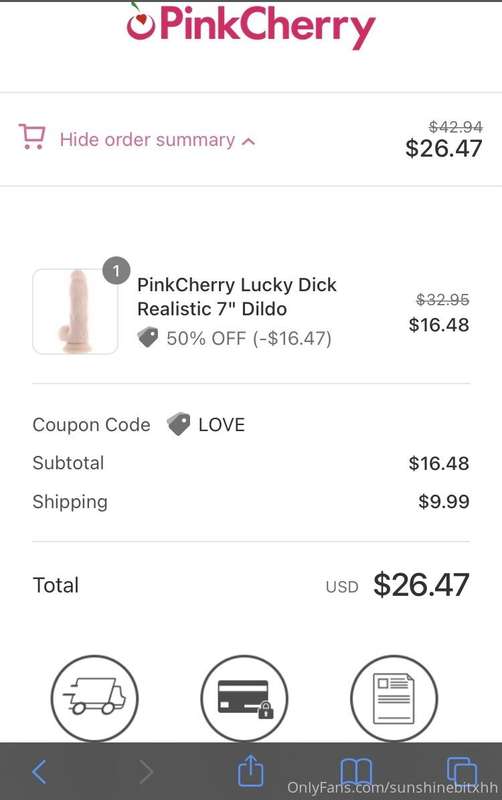Image resolution: width=502 pixels, height=800 pixels.
Task: Click the delivery truck shipping icon
Action: click(94, 697)
